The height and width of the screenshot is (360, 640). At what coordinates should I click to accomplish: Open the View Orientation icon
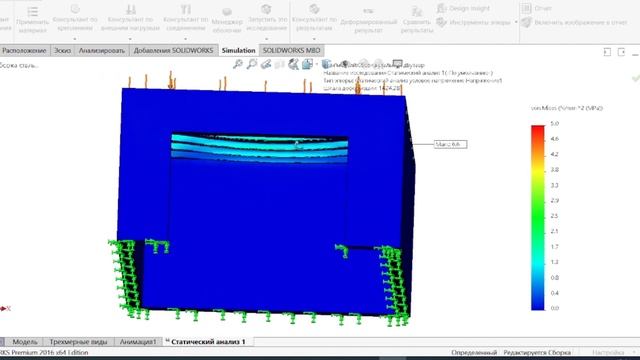(x=293, y=64)
